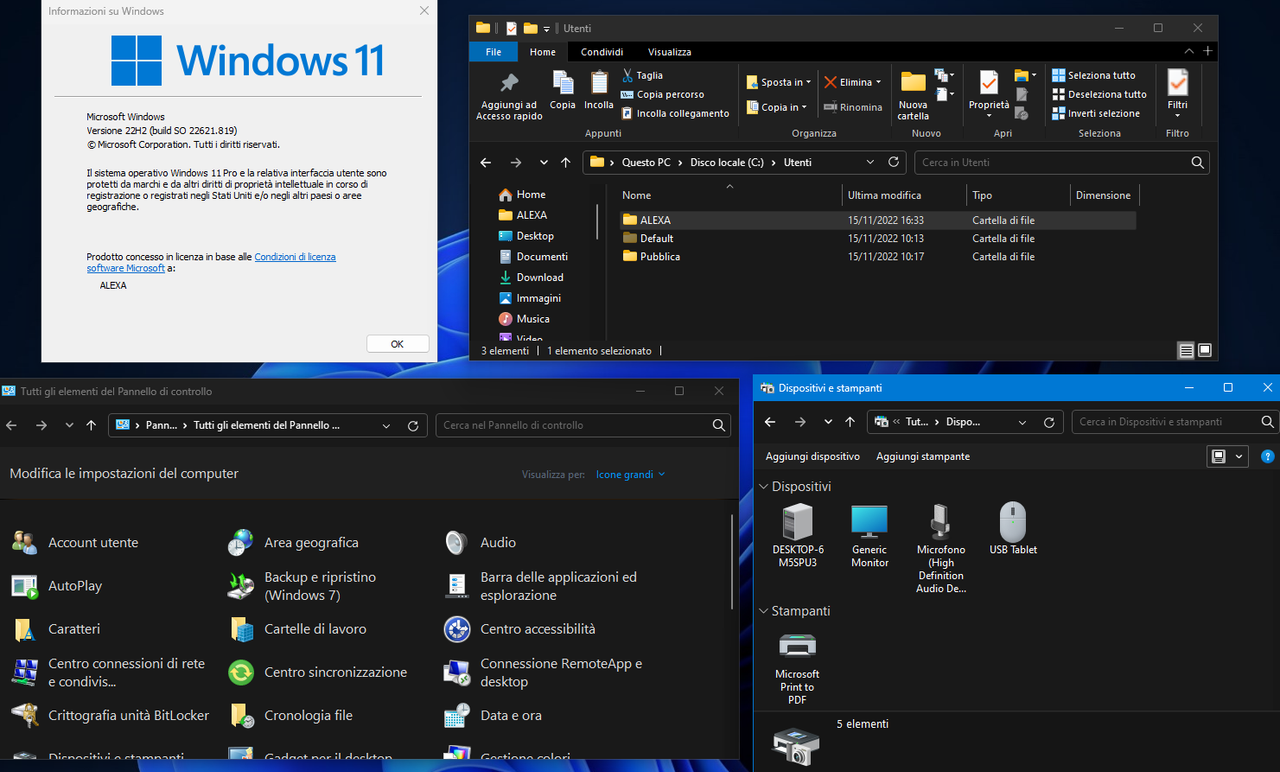The image size is (1280, 772).
Task: Switch to the Home ribbon tab
Action: click(543, 52)
